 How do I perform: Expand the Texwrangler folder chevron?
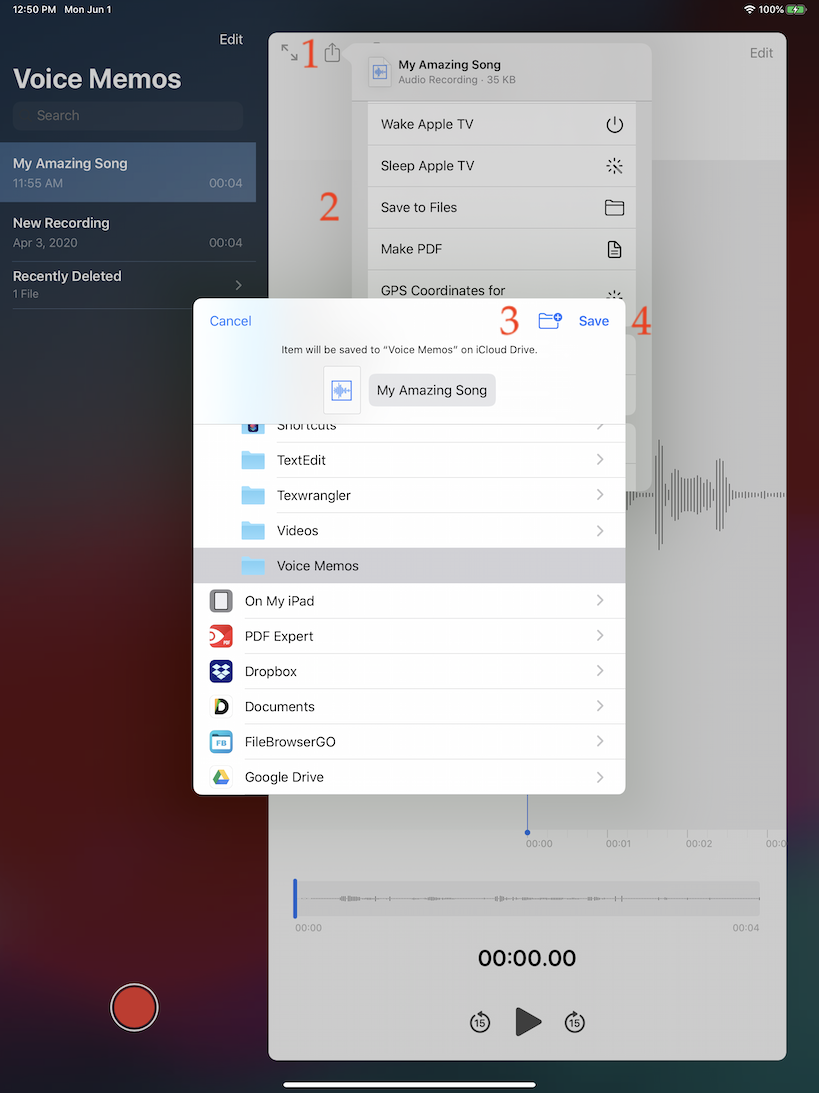point(600,494)
